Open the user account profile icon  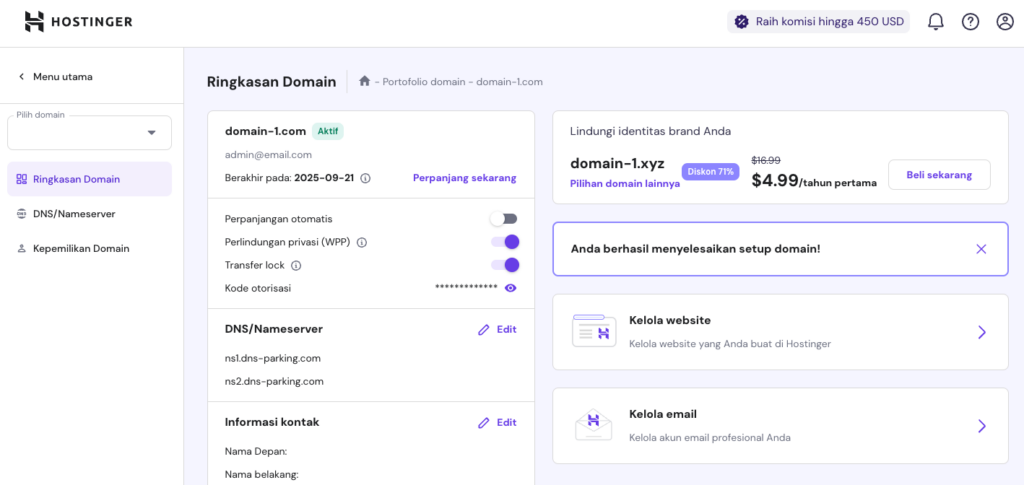pos(1005,22)
